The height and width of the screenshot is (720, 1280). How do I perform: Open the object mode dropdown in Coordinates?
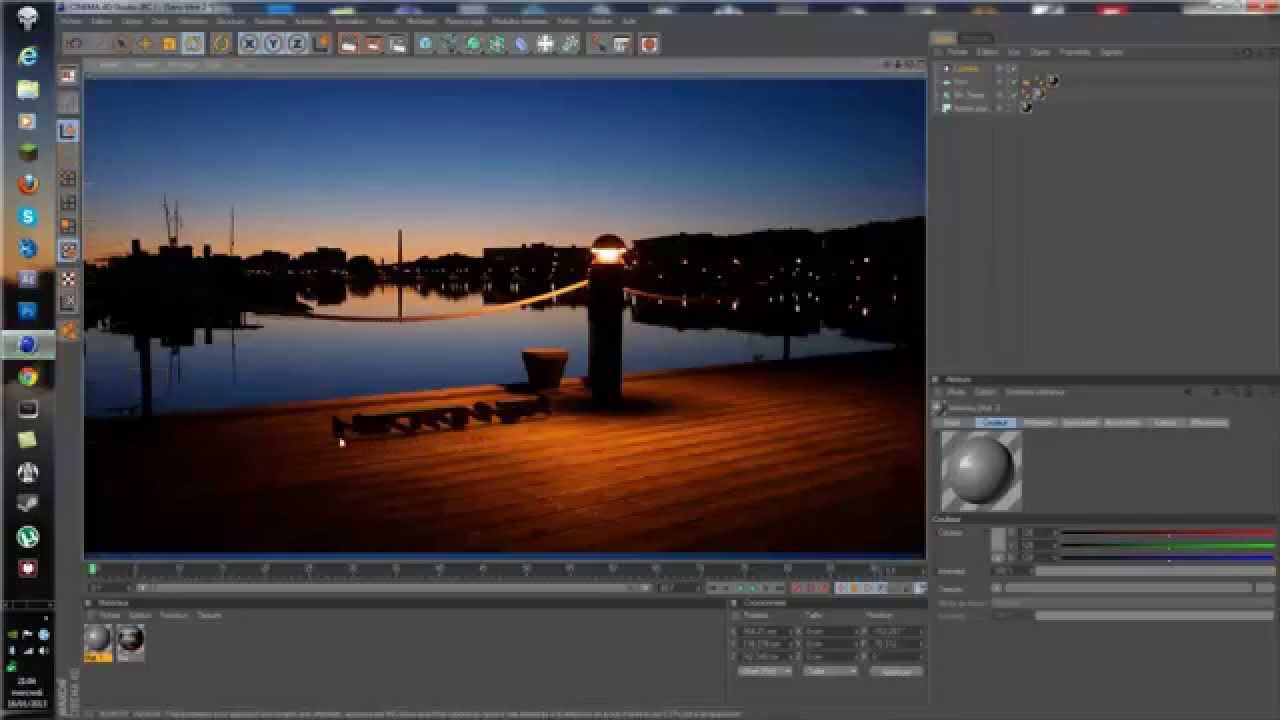(765, 671)
